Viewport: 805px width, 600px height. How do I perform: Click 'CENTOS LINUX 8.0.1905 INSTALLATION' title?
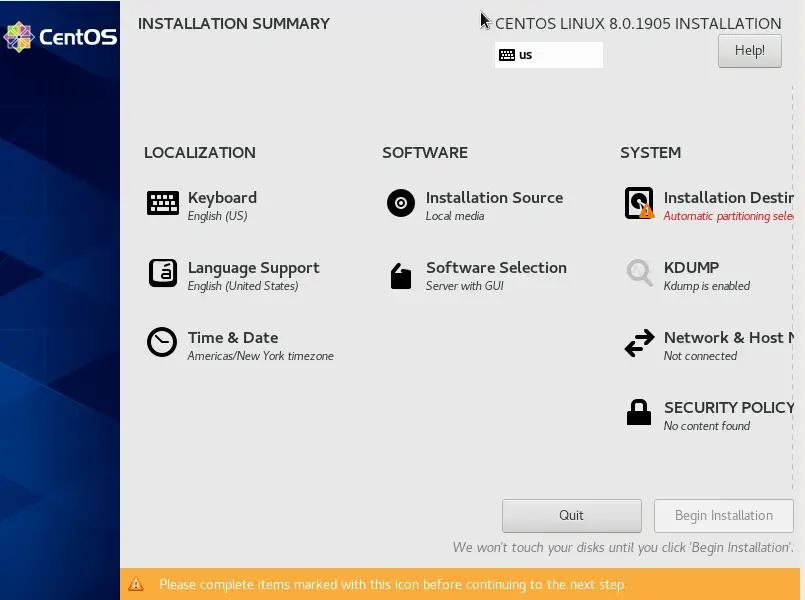(638, 24)
